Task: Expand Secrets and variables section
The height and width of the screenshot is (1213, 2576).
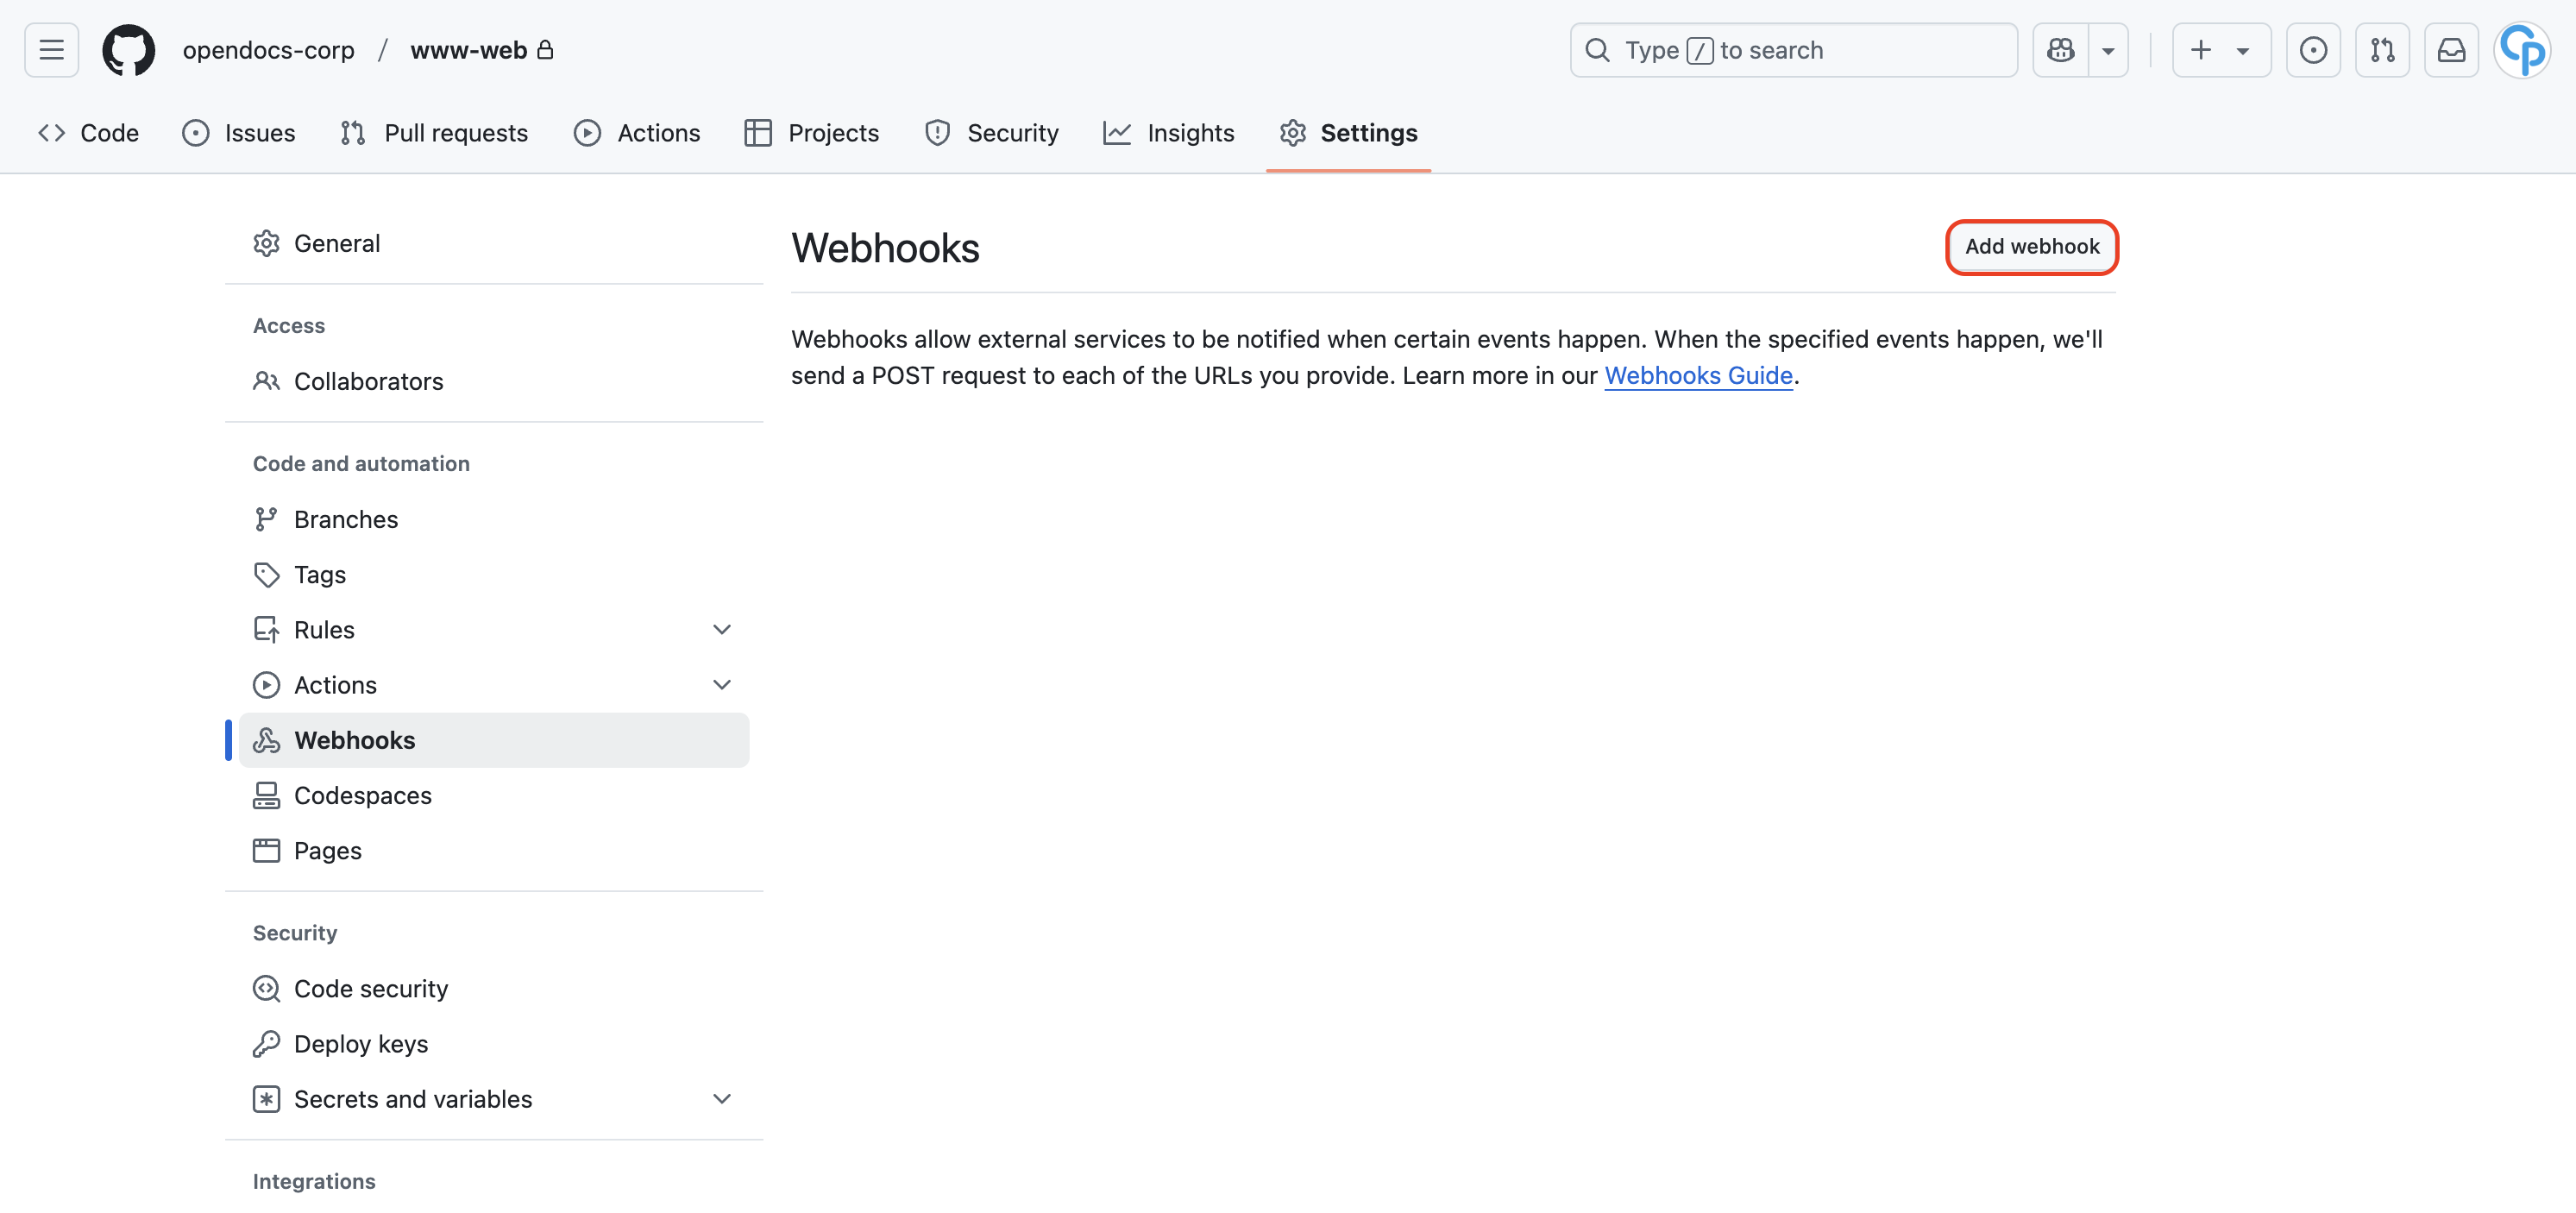Action: coord(721,1099)
